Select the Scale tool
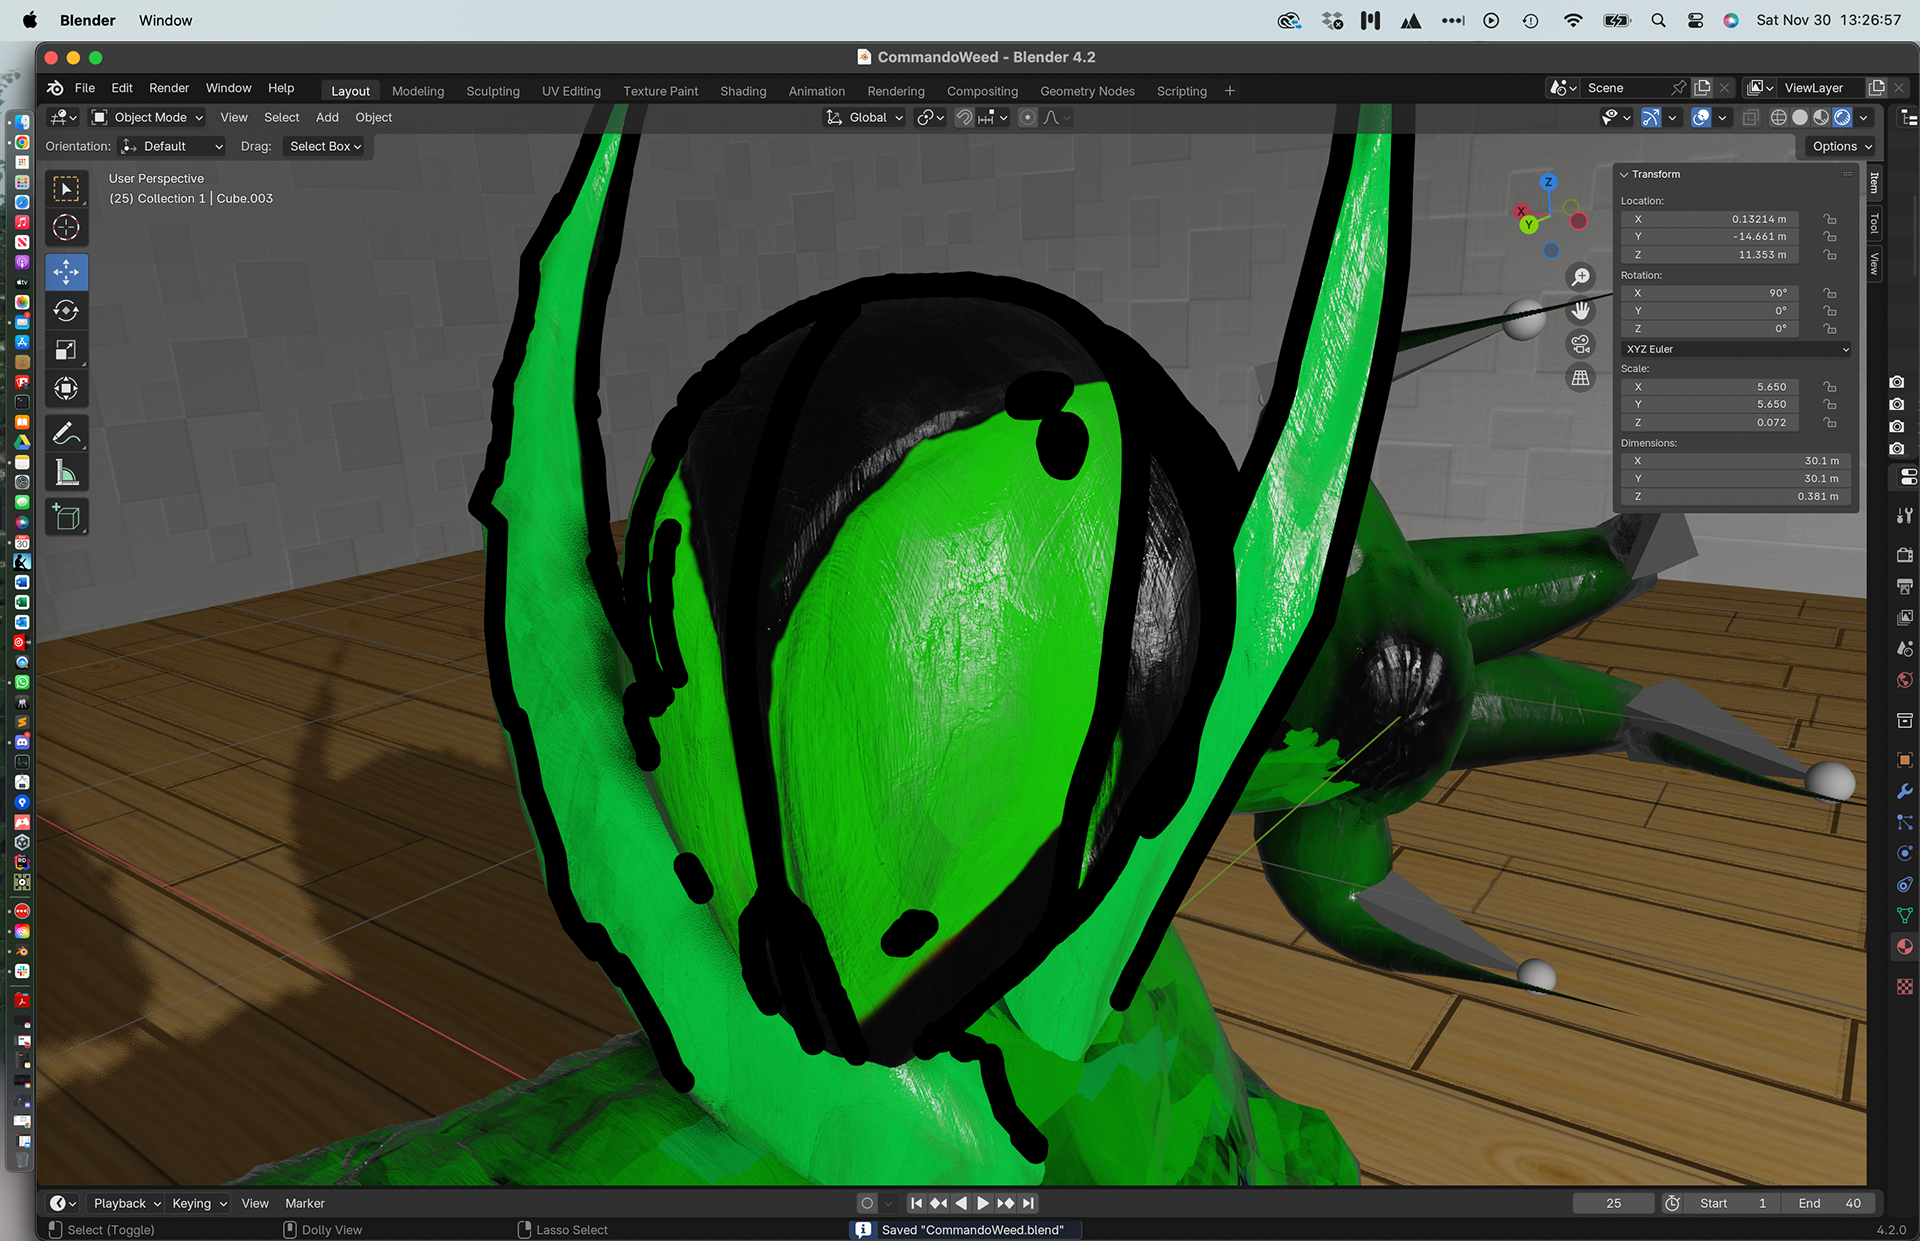The width and height of the screenshot is (1920, 1241). click(x=66, y=350)
